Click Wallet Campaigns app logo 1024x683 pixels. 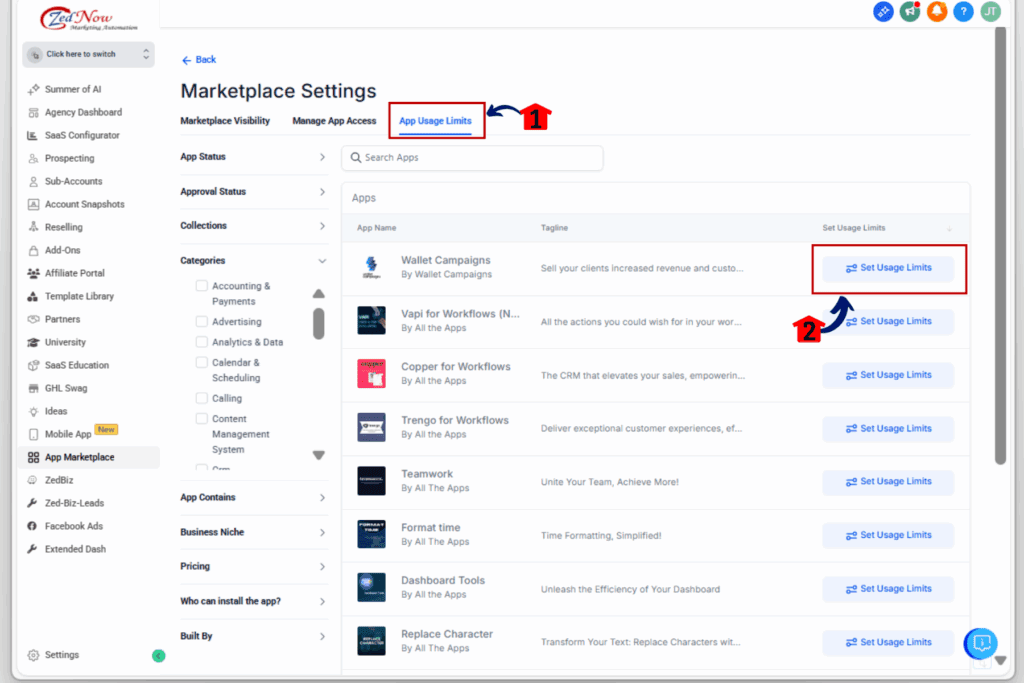pos(371,267)
